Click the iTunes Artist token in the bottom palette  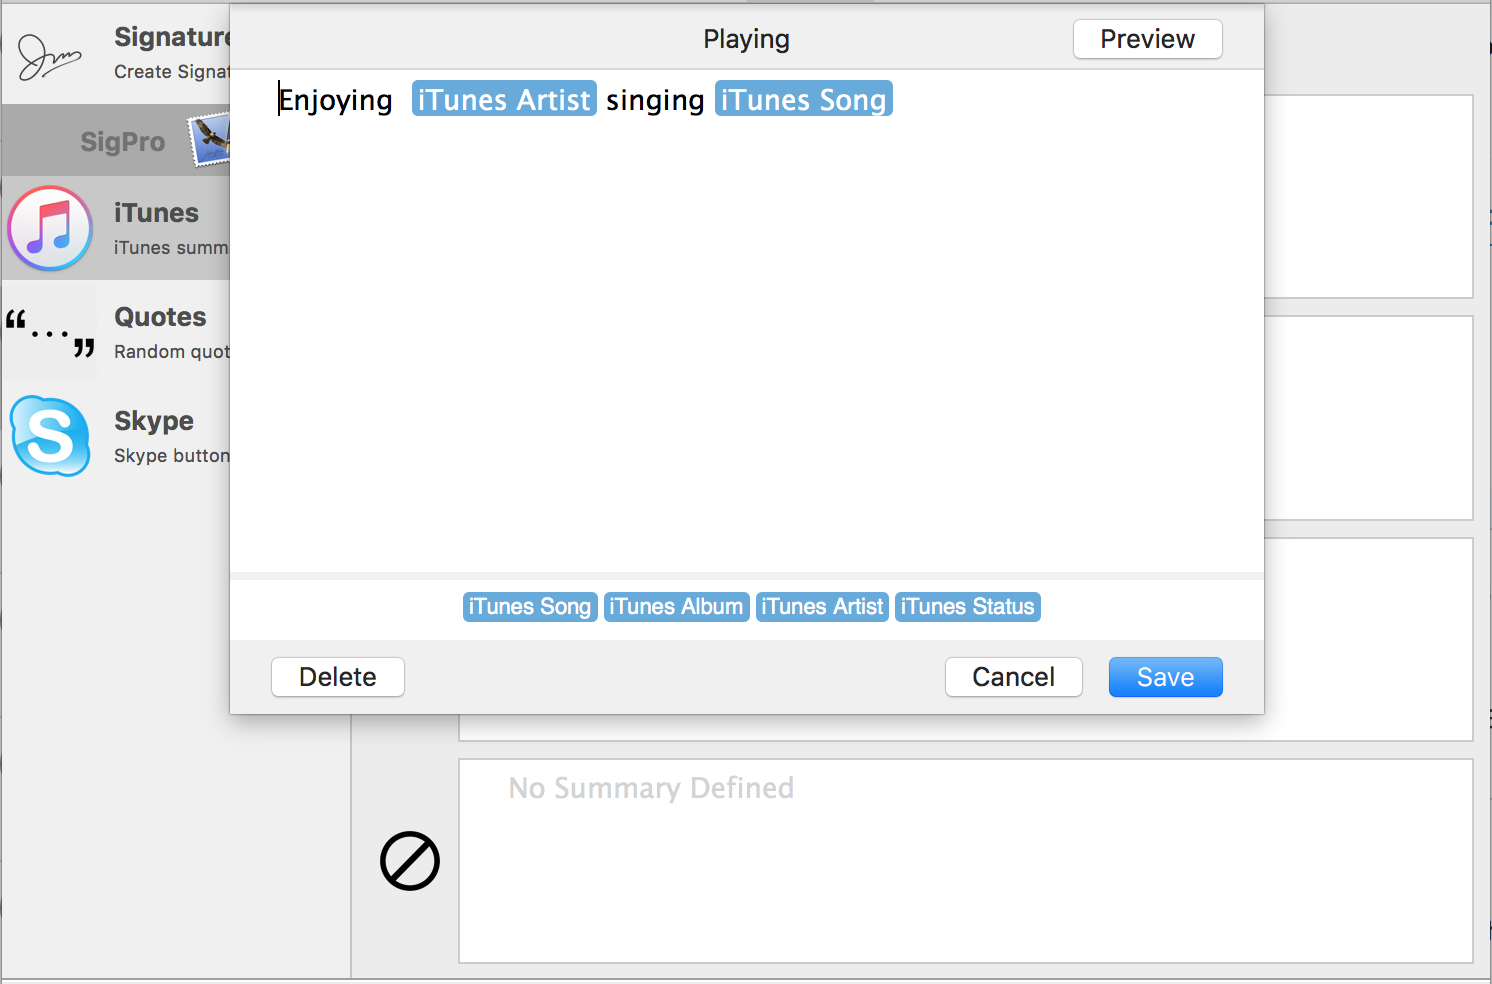coord(822,607)
